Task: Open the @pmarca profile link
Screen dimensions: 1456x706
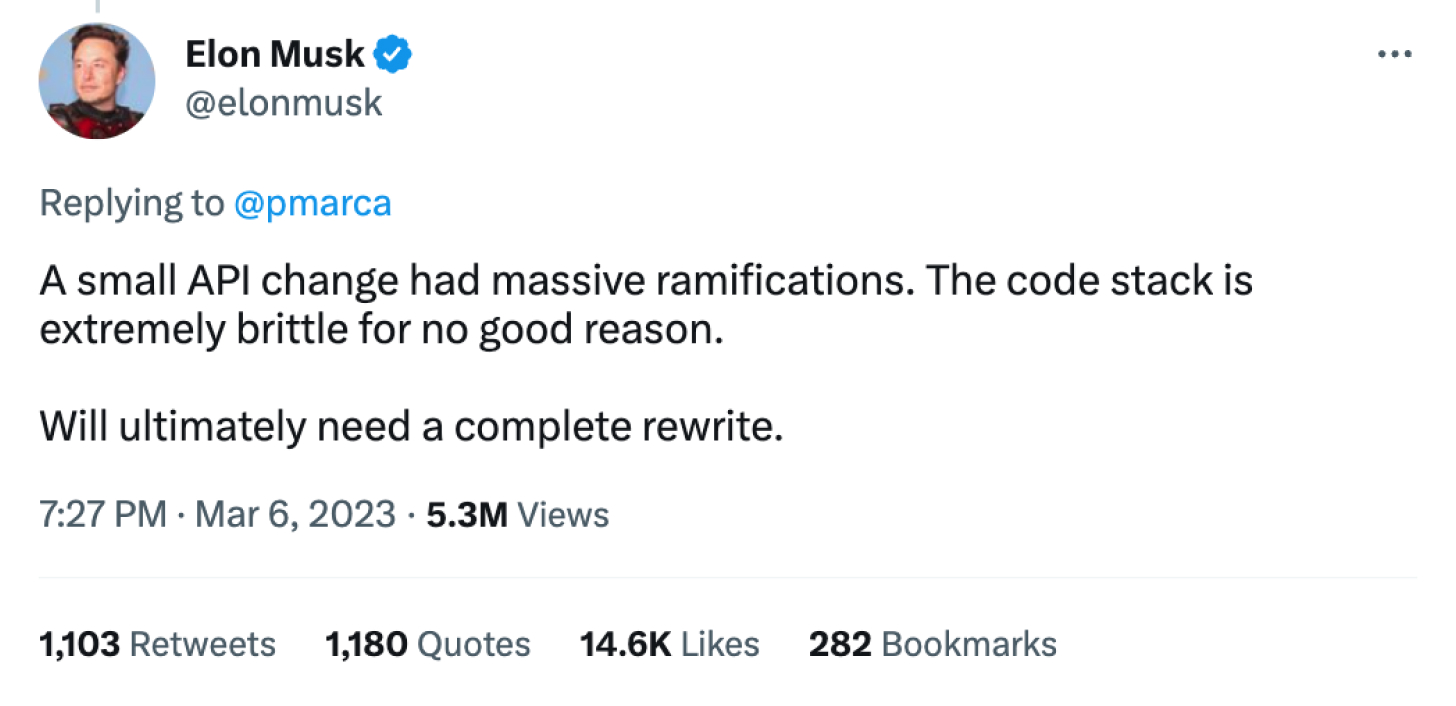Action: click(x=313, y=203)
